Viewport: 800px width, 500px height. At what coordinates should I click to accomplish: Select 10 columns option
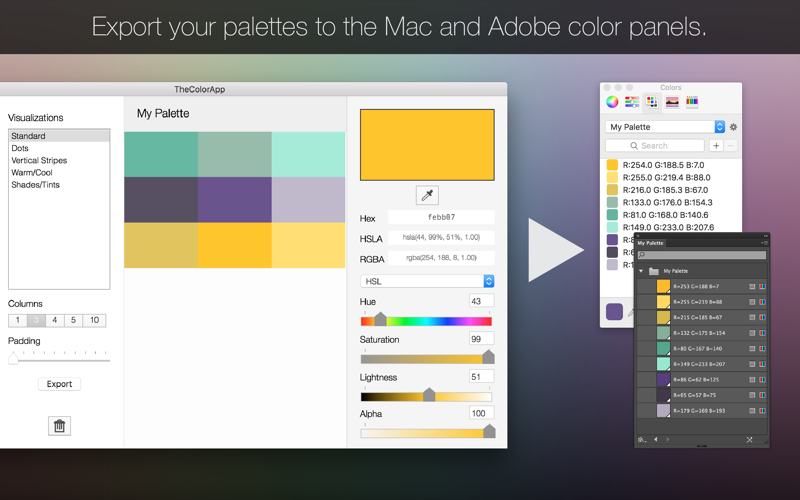click(x=94, y=320)
